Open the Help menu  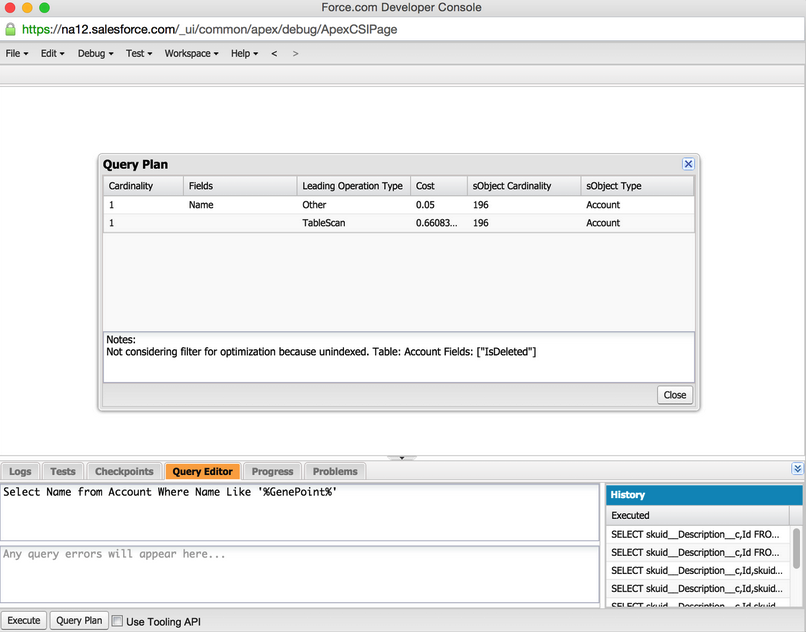244,53
